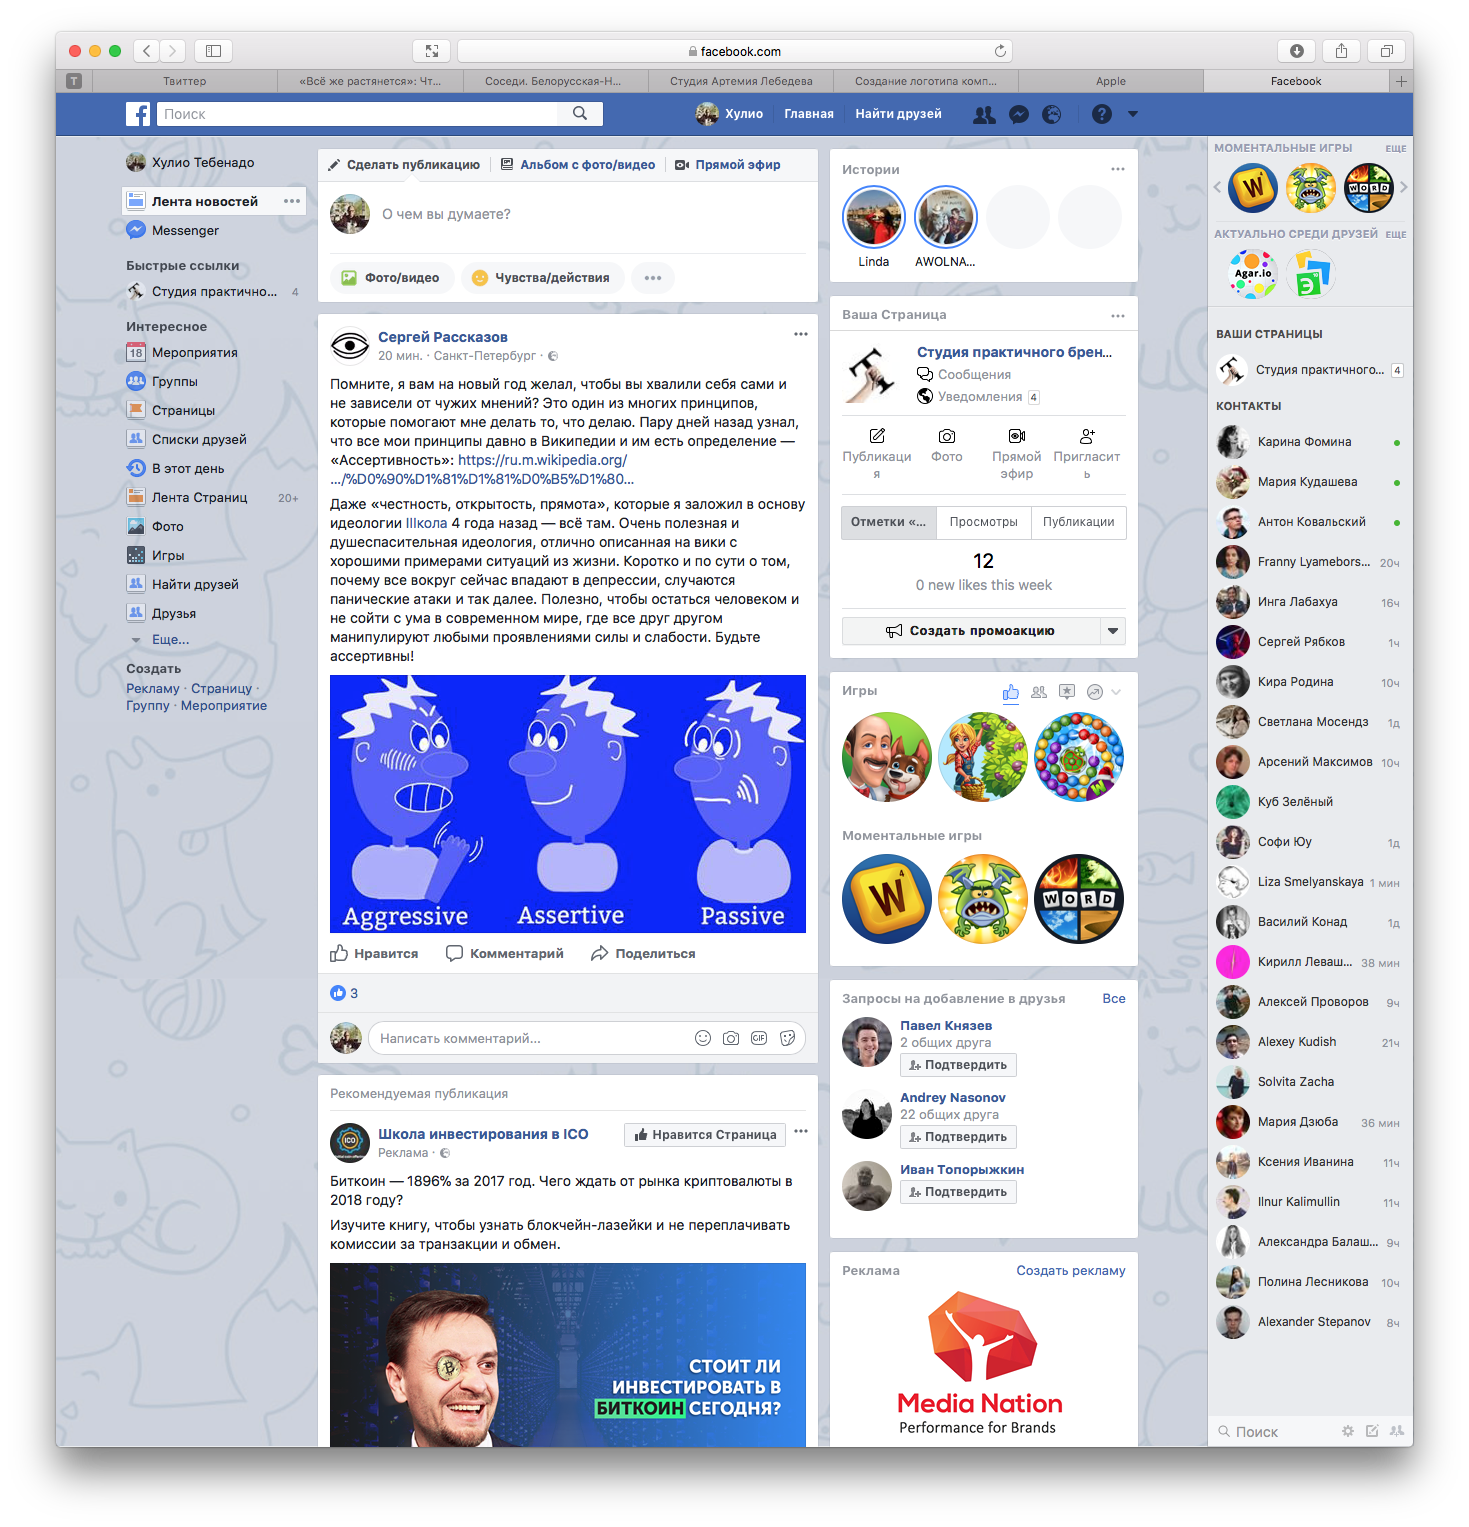The height and width of the screenshot is (1527, 1469).
Task: Confirm Павел Князев friend request
Action: (x=958, y=1065)
